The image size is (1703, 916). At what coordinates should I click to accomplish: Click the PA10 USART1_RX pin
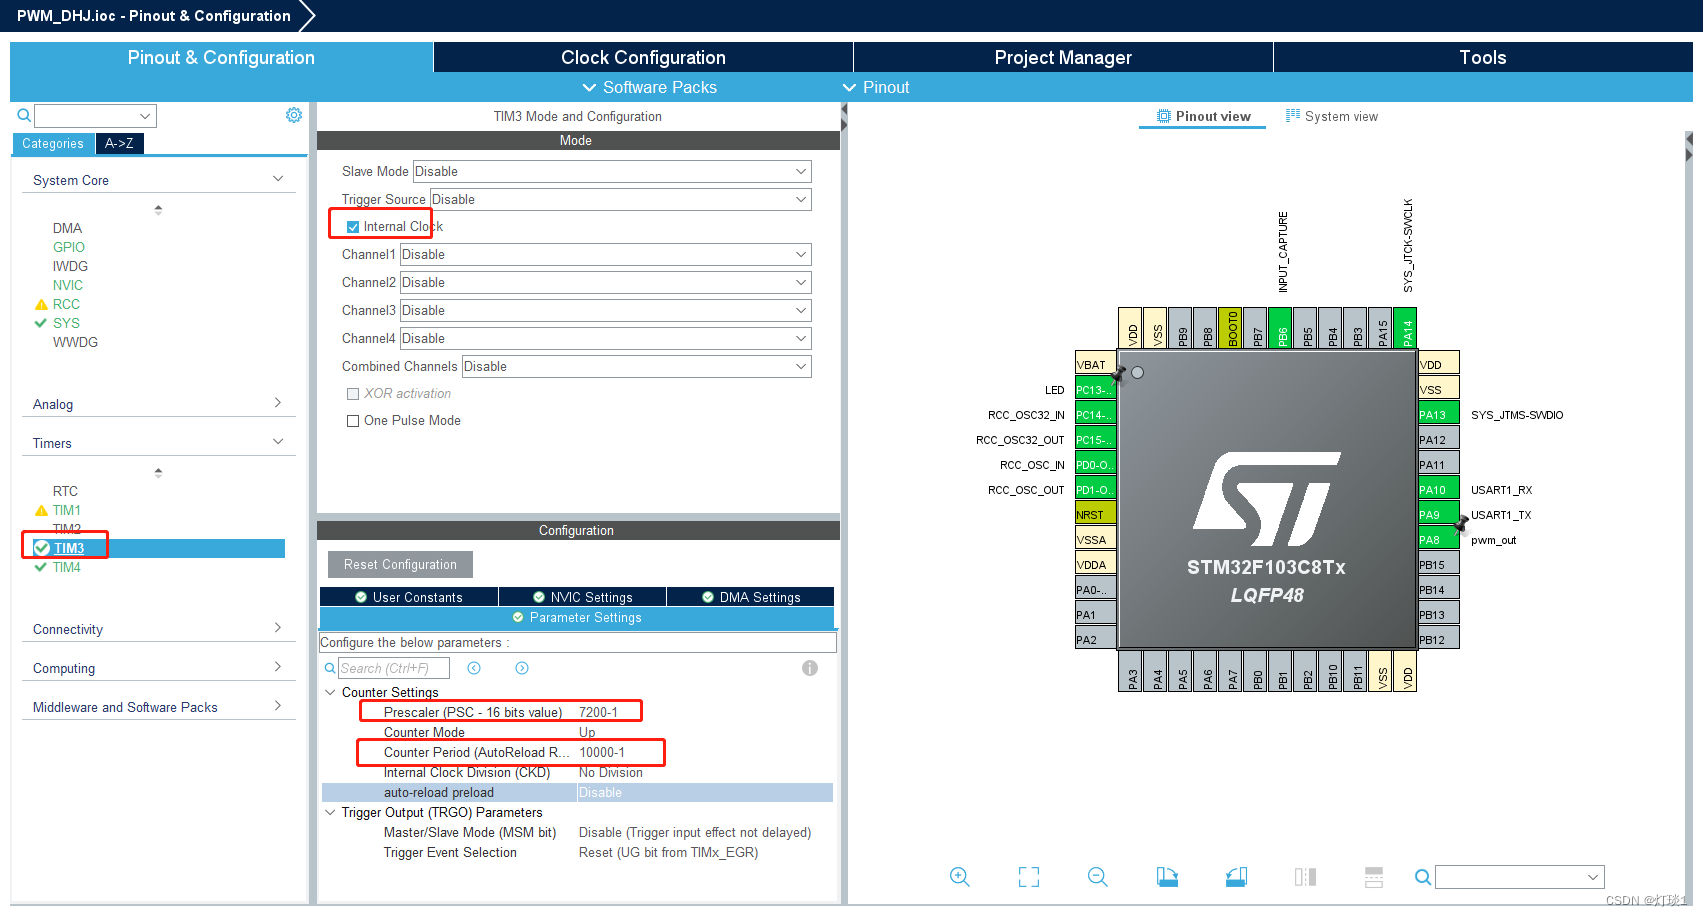point(1438,490)
